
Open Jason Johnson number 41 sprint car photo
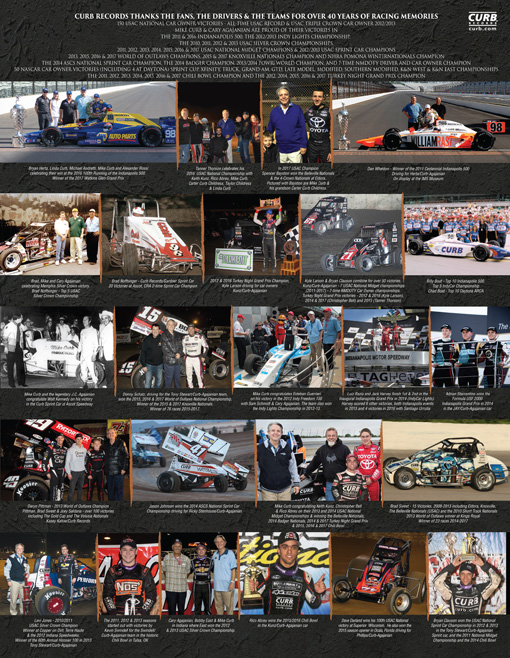pyautogui.click(x=193, y=460)
